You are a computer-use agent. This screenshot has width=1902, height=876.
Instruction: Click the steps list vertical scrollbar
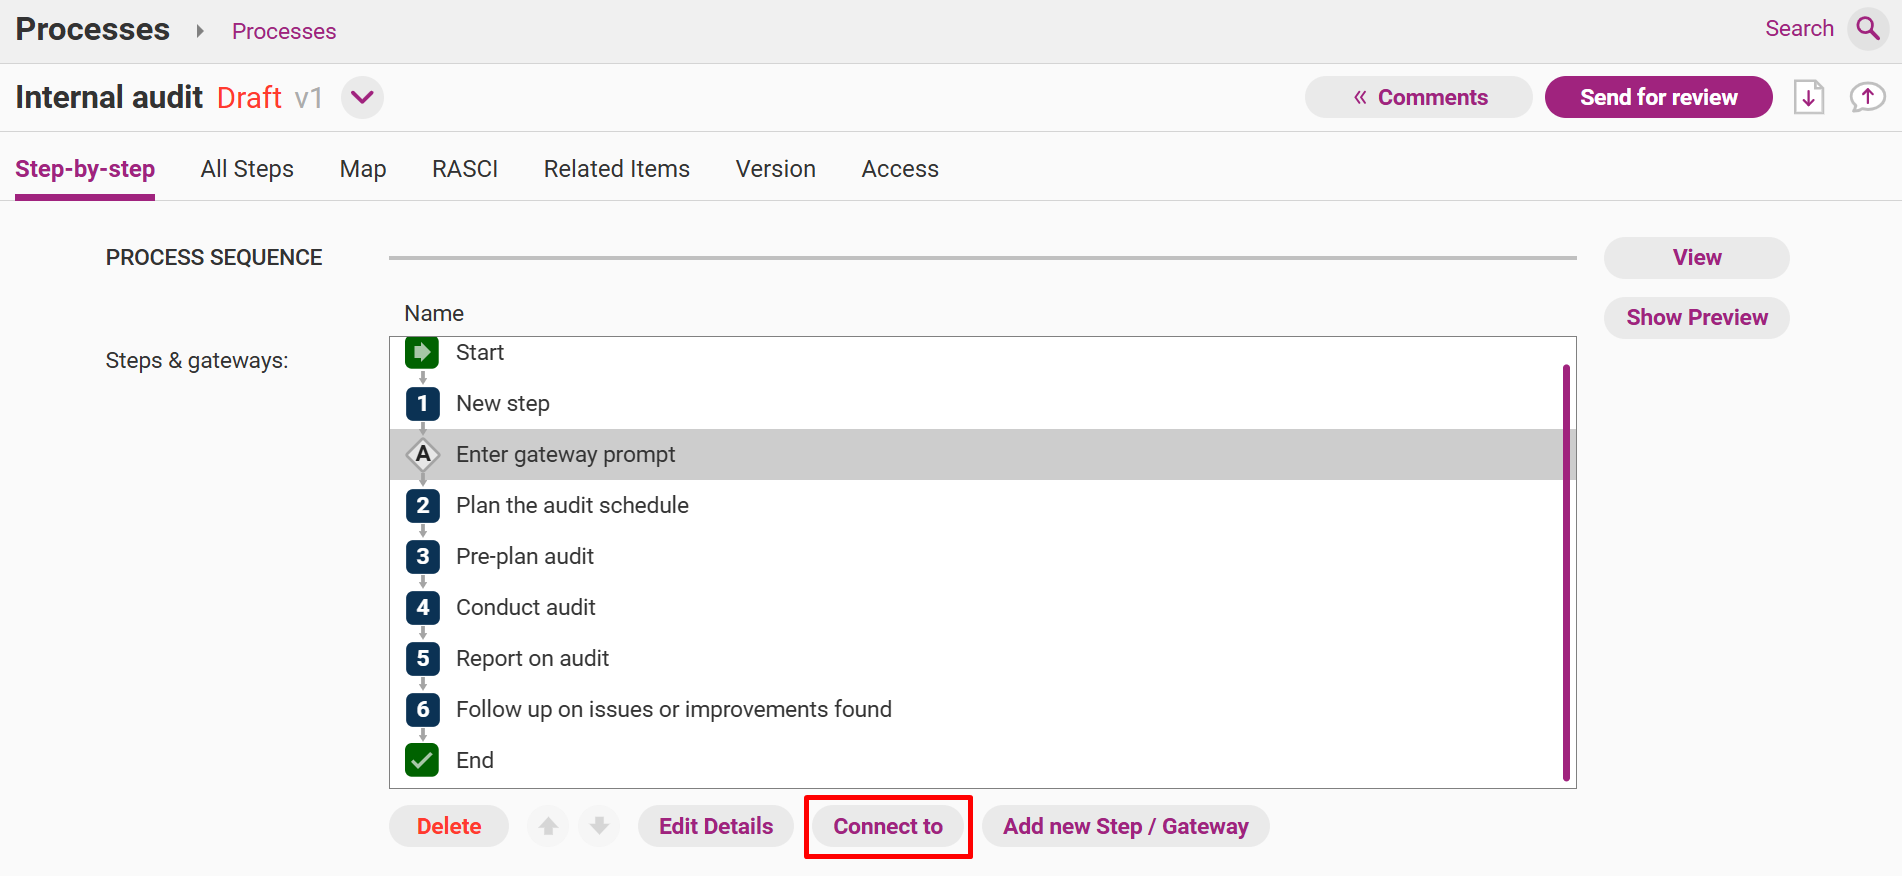coord(1566,573)
